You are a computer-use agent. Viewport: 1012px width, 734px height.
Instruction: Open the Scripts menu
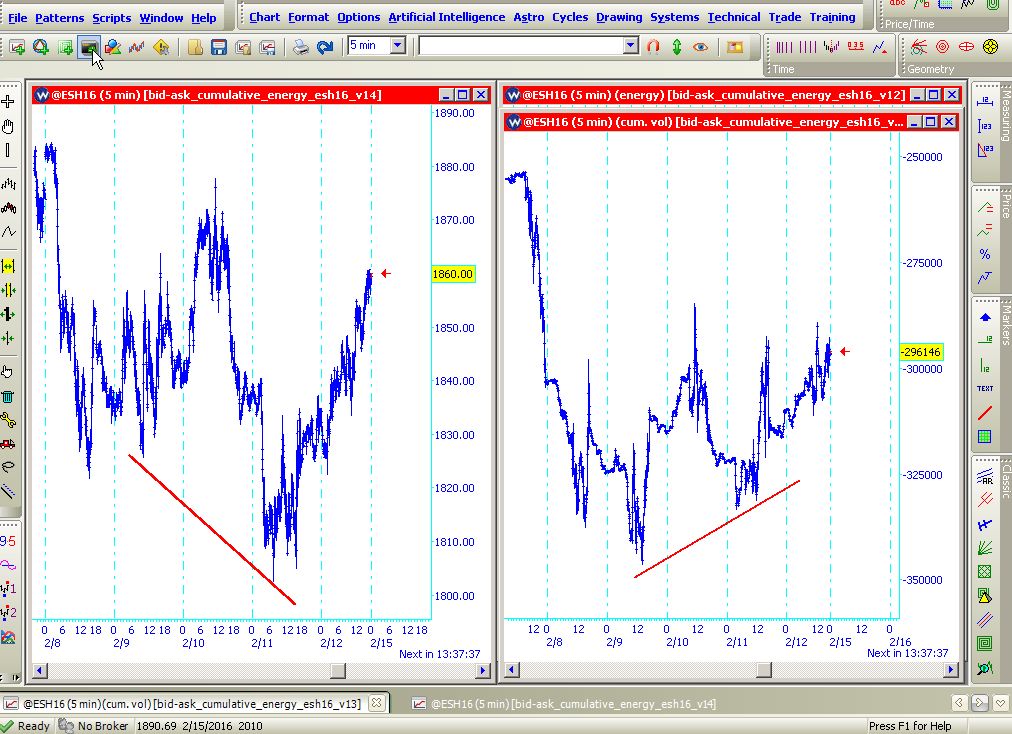click(112, 17)
